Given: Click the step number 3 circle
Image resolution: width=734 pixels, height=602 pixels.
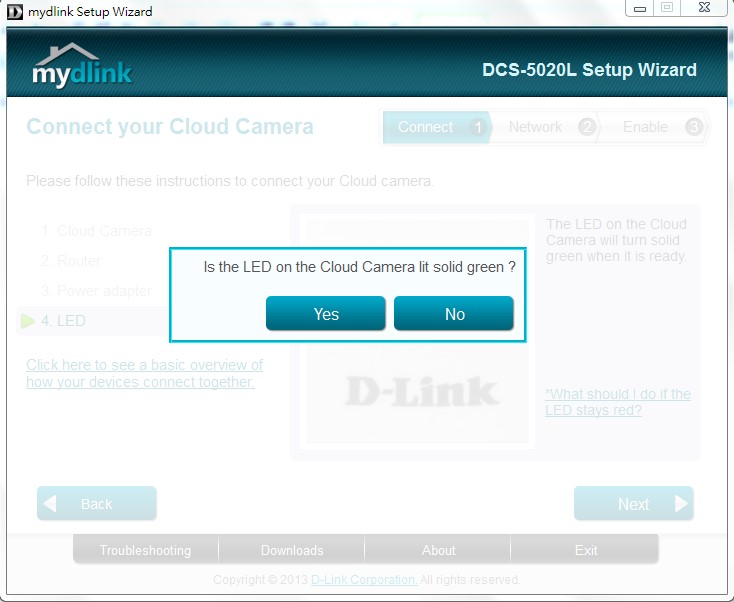Looking at the screenshot, I should click(x=694, y=127).
